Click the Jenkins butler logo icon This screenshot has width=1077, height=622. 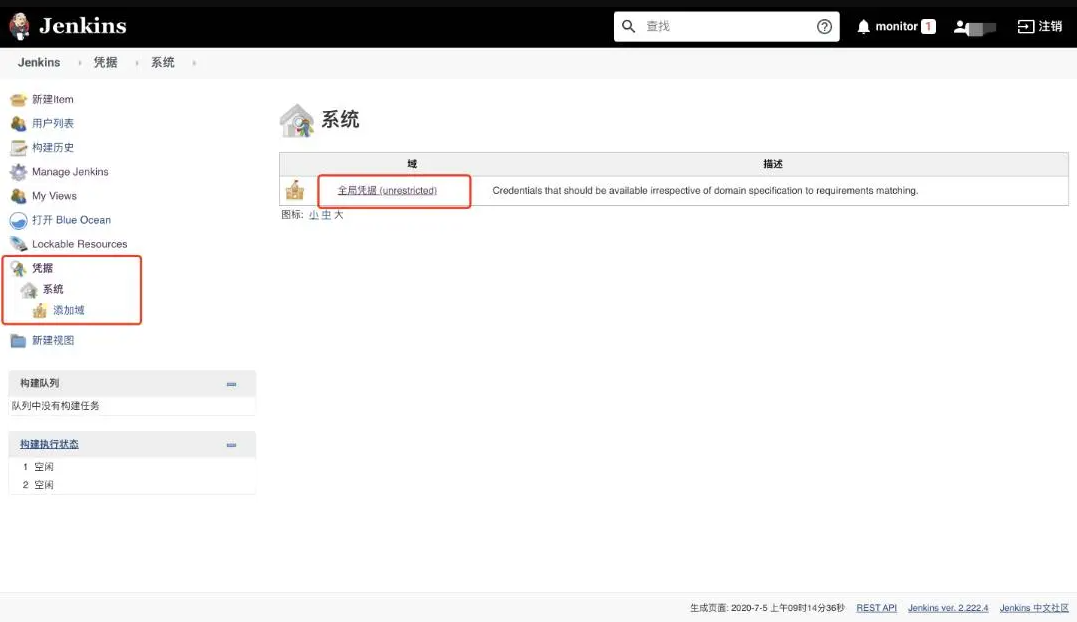[20, 26]
